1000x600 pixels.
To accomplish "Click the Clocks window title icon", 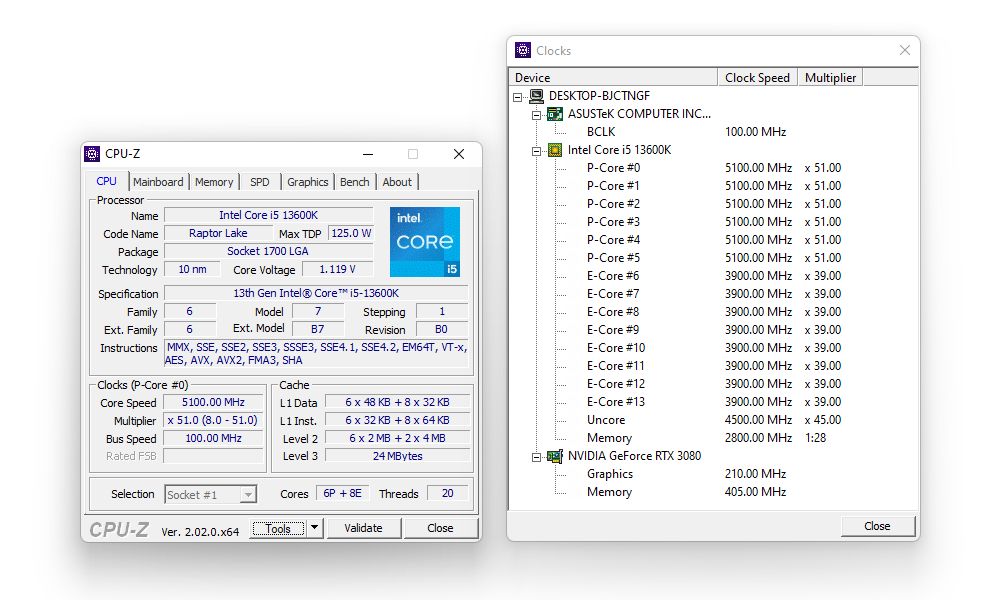I will (x=523, y=50).
